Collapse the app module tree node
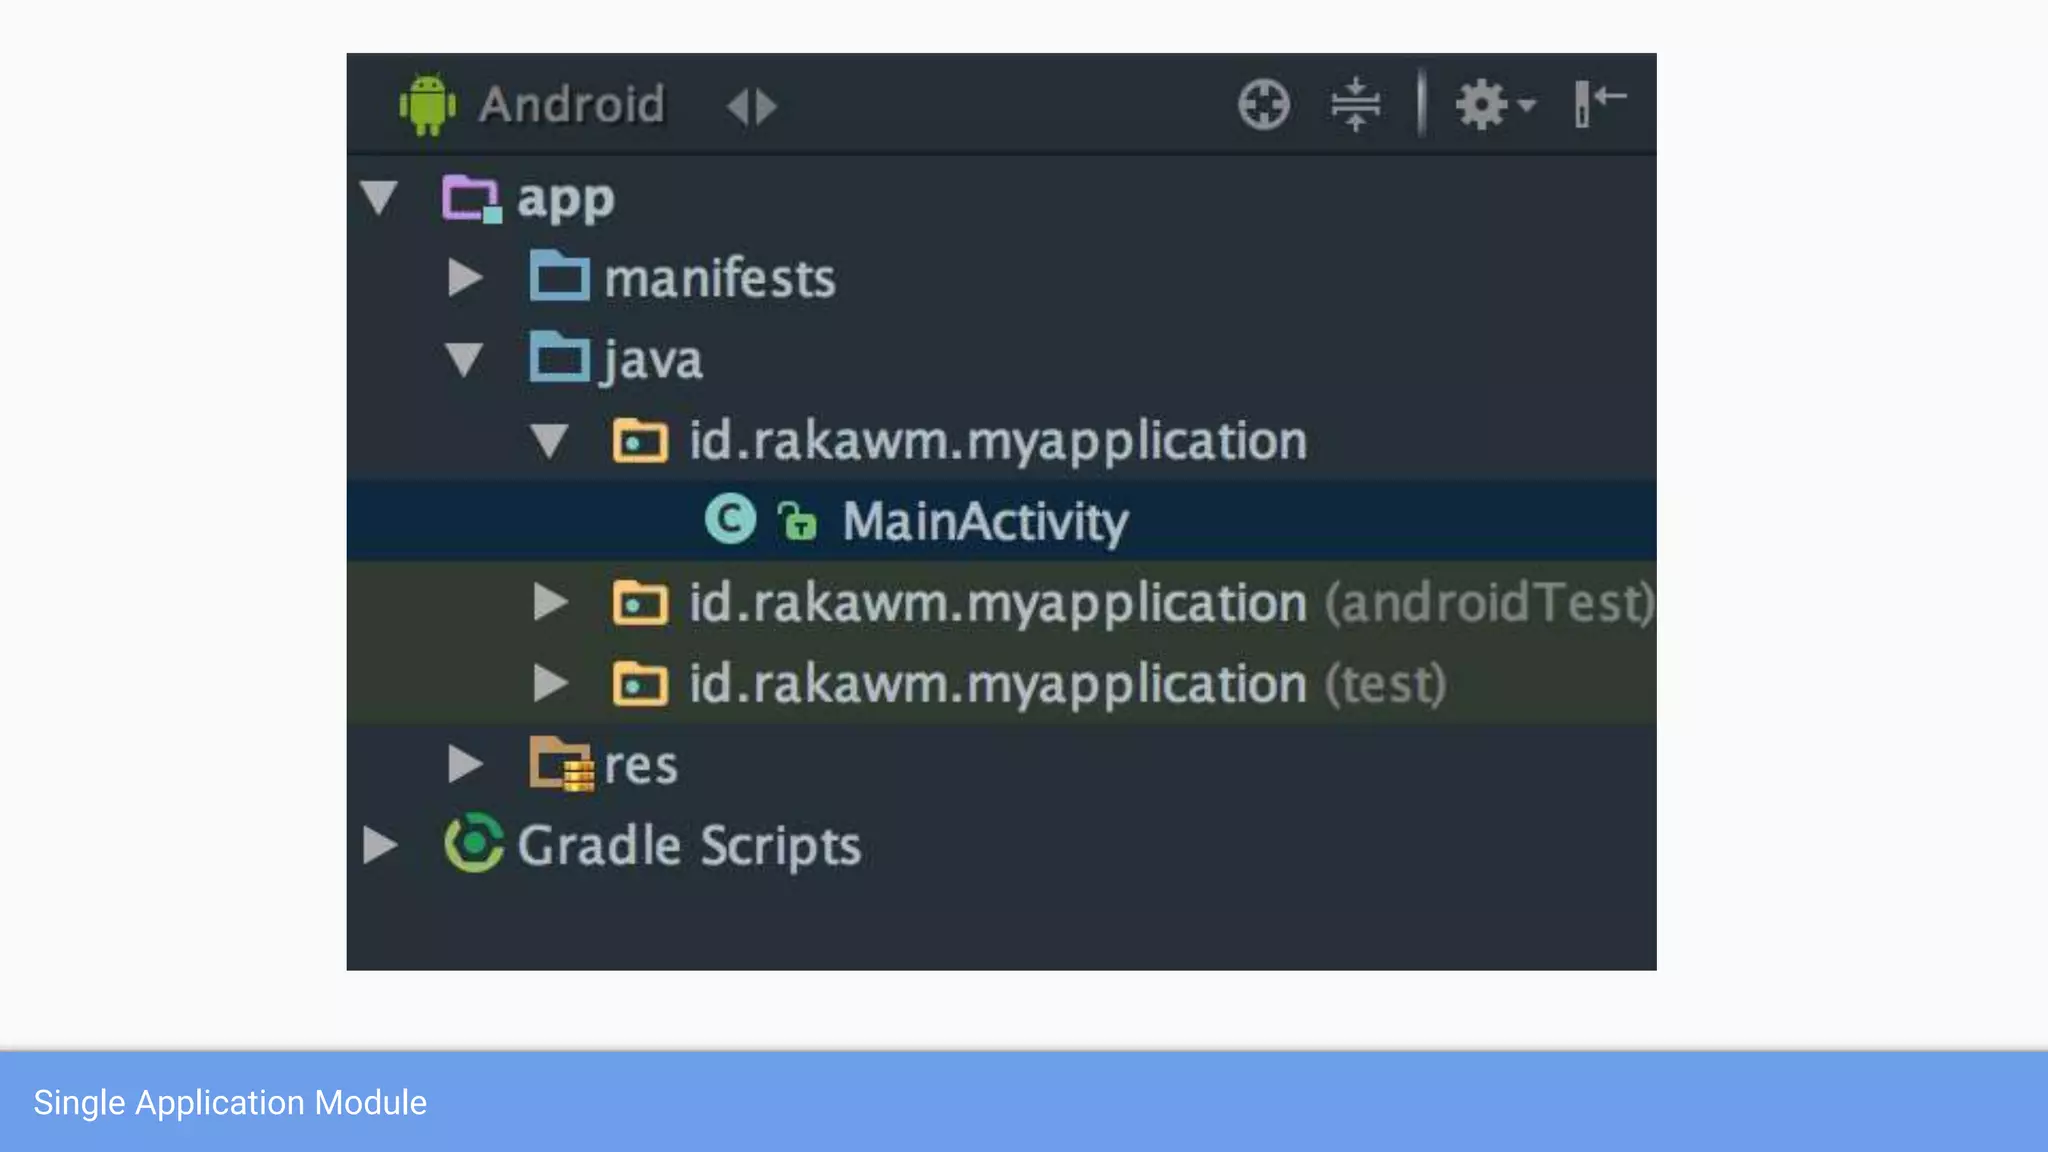Viewport: 2048px width, 1152px height. click(x=379, y=197)
